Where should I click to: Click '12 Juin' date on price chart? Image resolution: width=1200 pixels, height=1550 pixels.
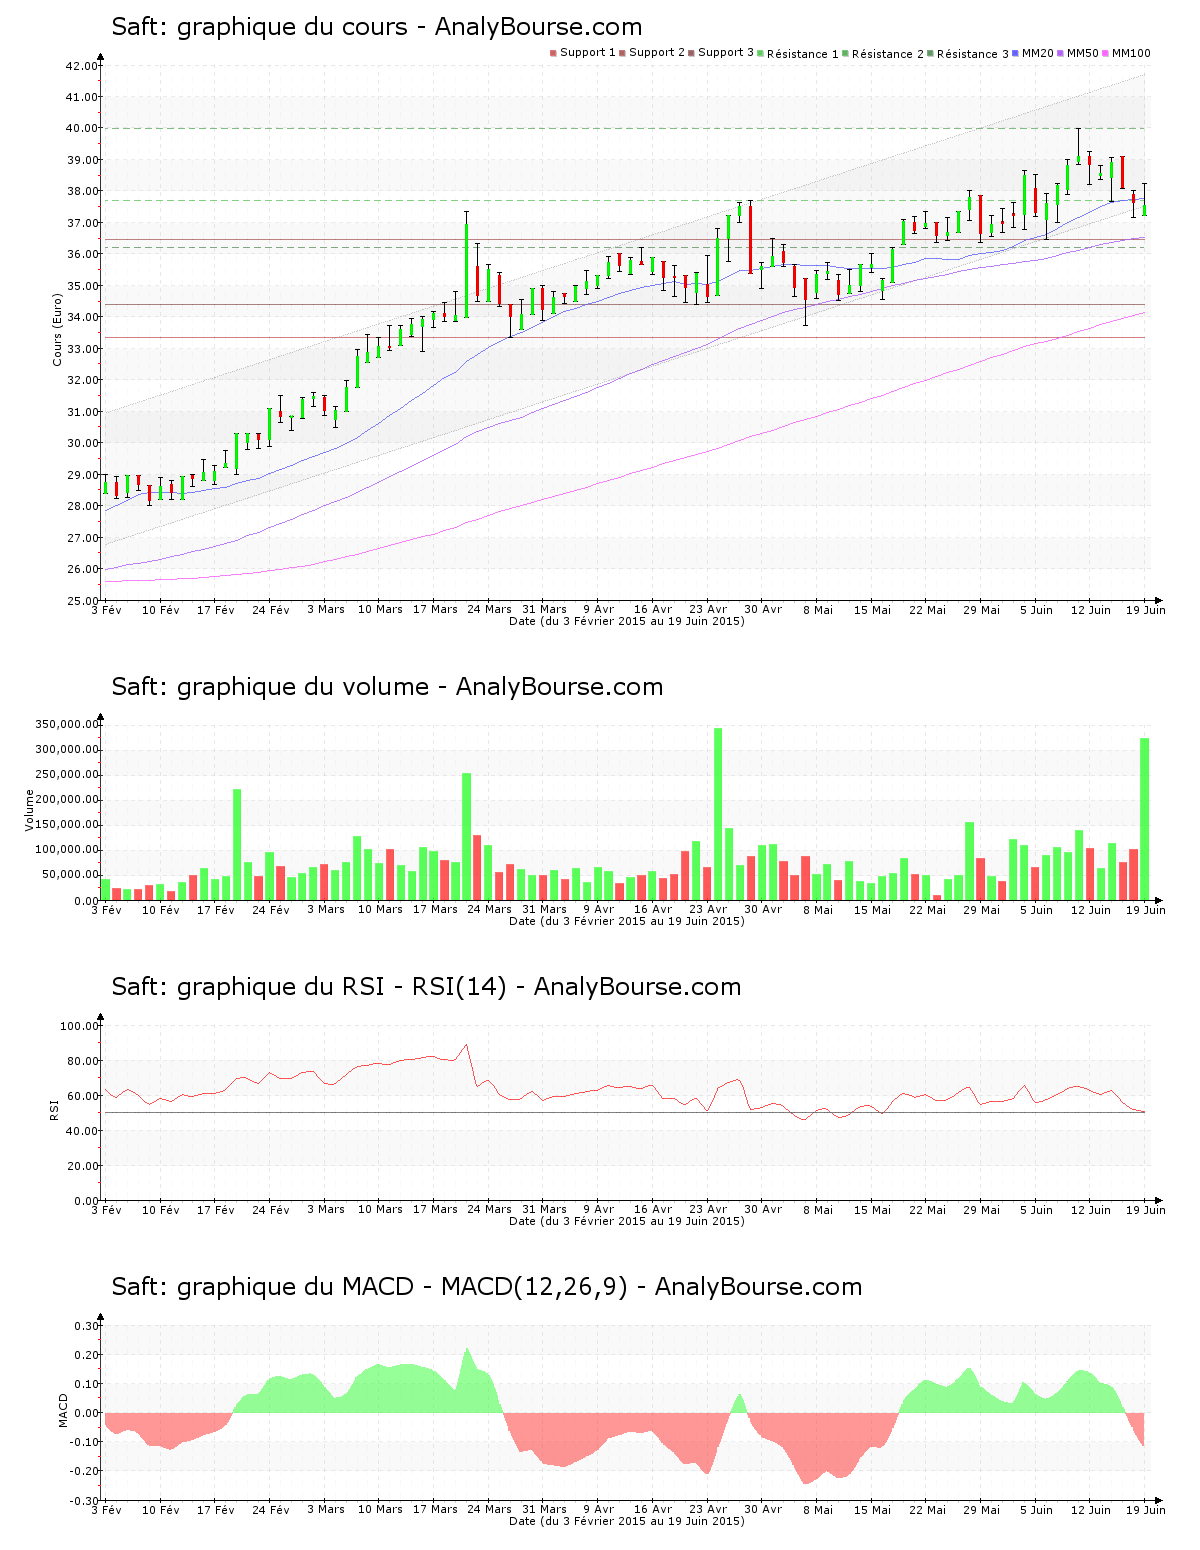(1091, 609)
